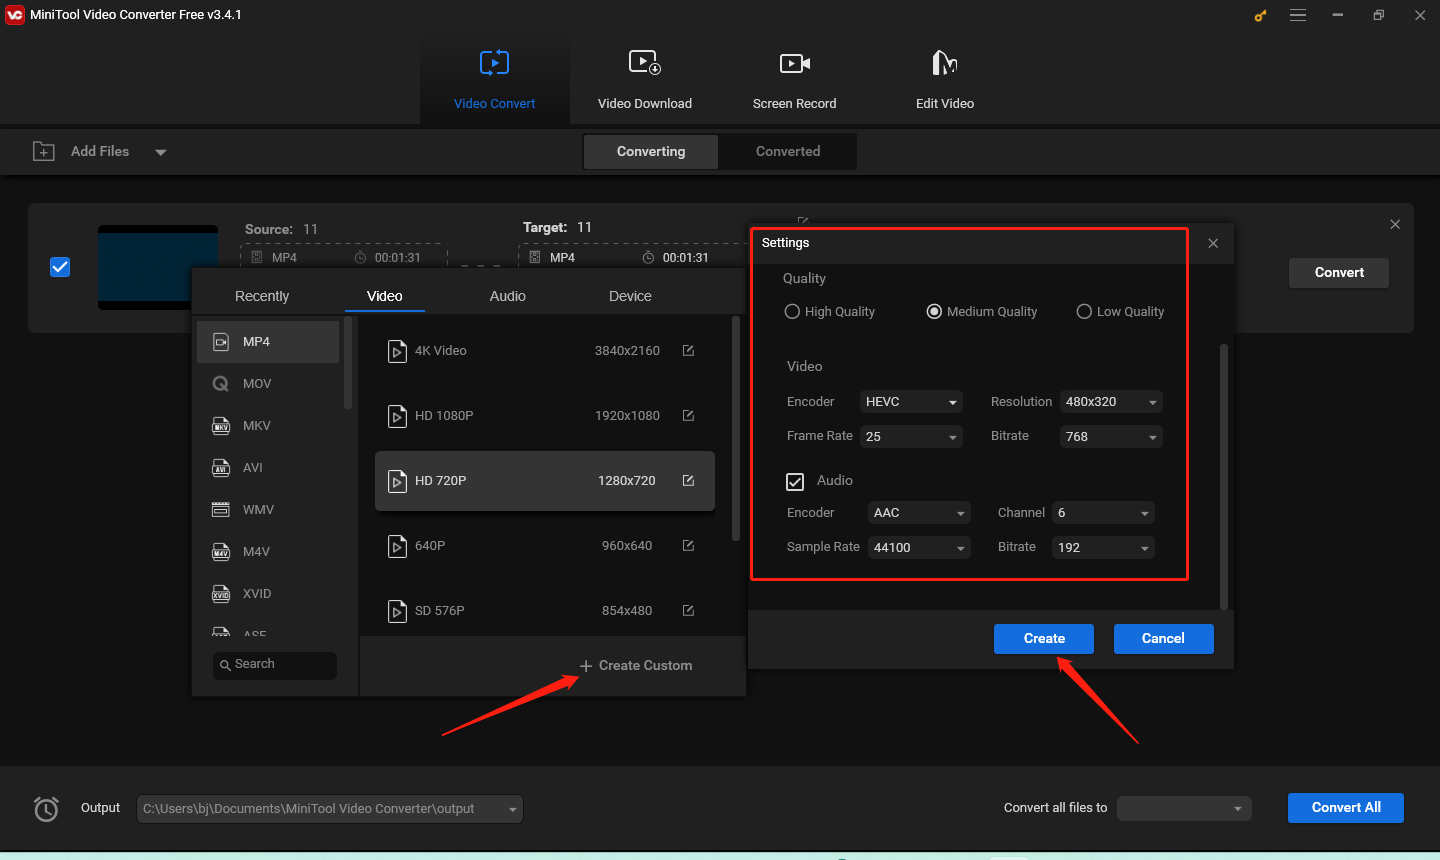The image size is (1440, 860).
Task: Open the video Encoder HEVC dropdown
Action: click(x=911, y=402)
